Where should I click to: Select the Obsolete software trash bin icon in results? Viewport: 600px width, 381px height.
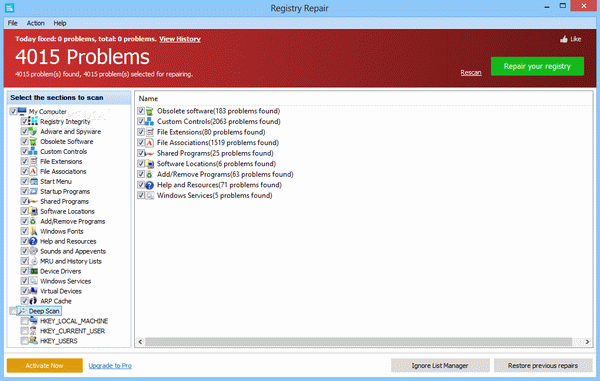pos(150,111)
